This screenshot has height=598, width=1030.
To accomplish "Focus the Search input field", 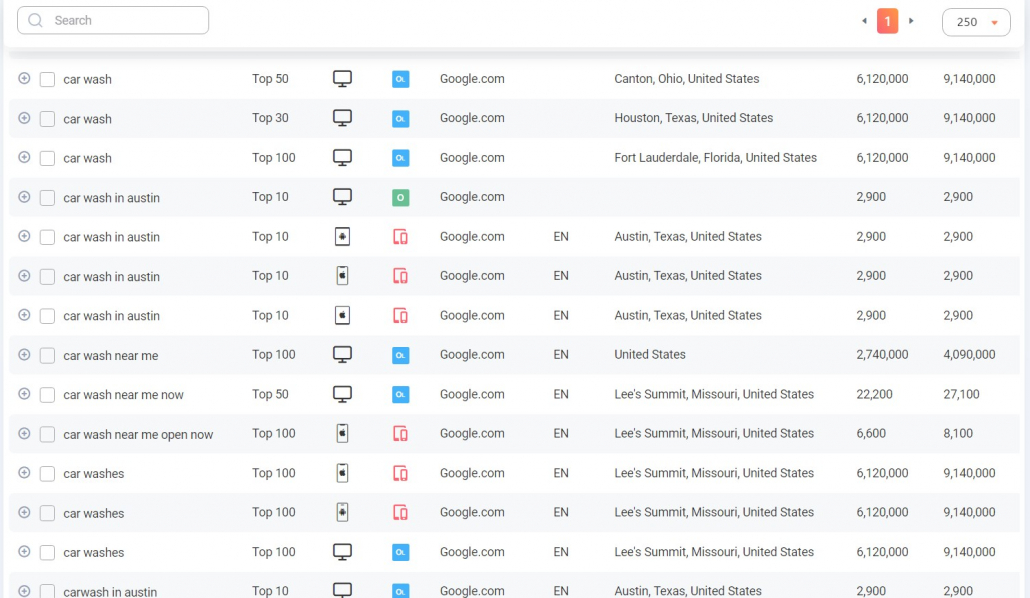I will (x=113, y=20).
